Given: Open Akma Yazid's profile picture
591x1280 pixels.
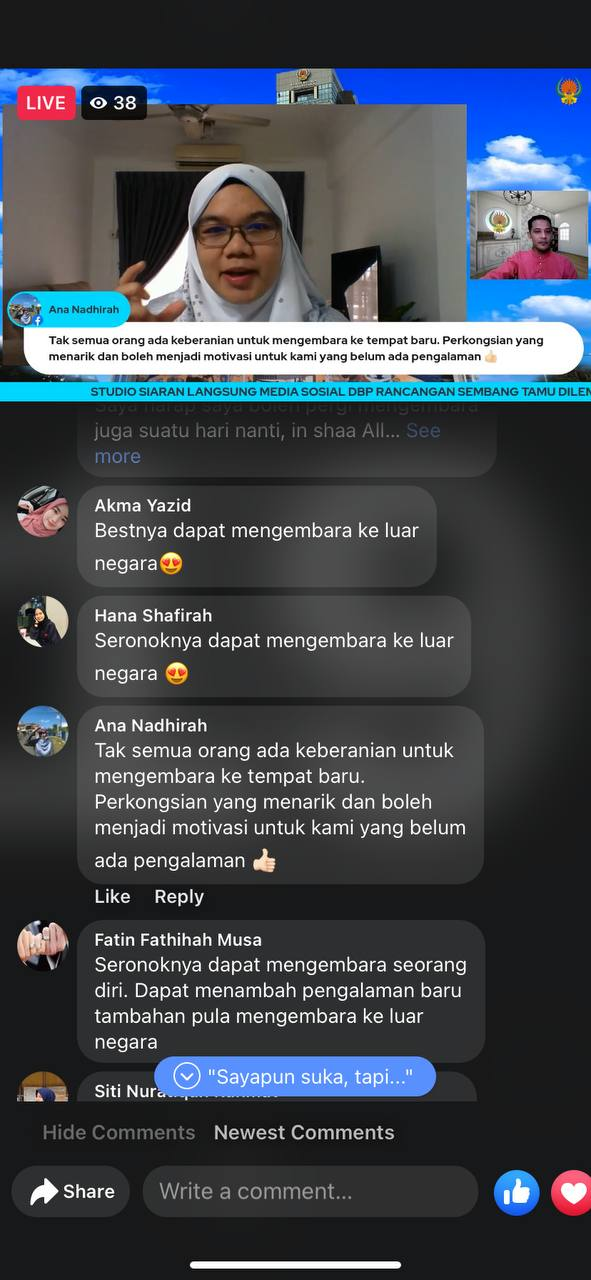Looking at the screenshot, I should [x=42, y=512].
